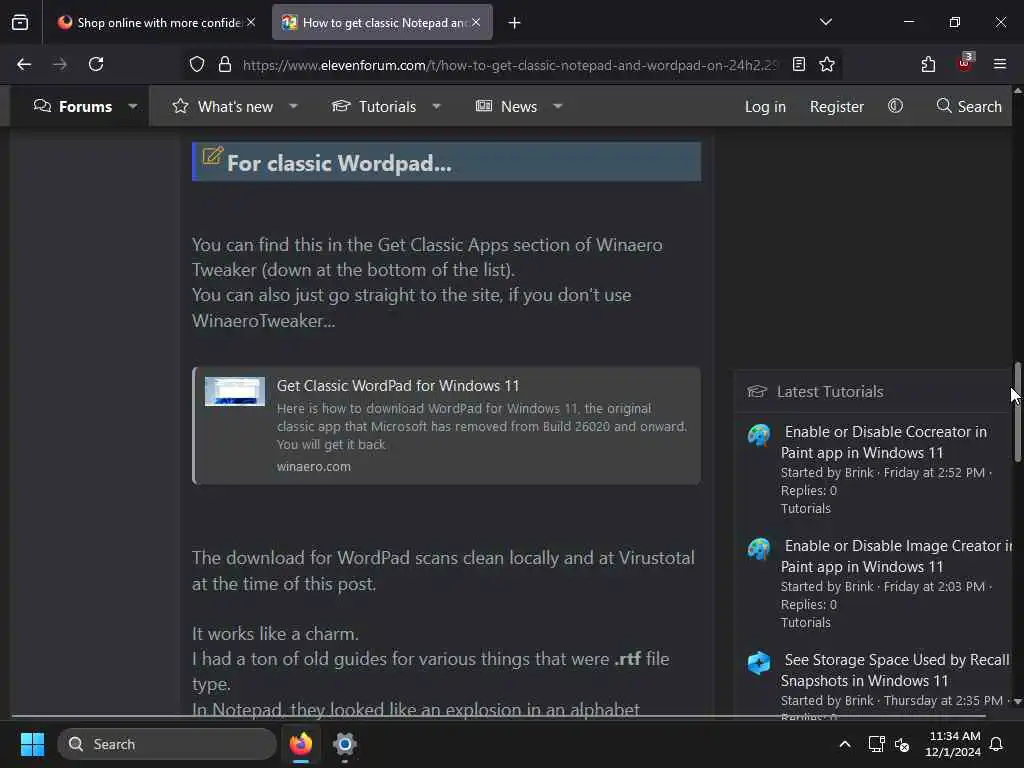The image size is (1024, 768).
Task: Close the 'Shop online' tab
Action: [251, 22]
